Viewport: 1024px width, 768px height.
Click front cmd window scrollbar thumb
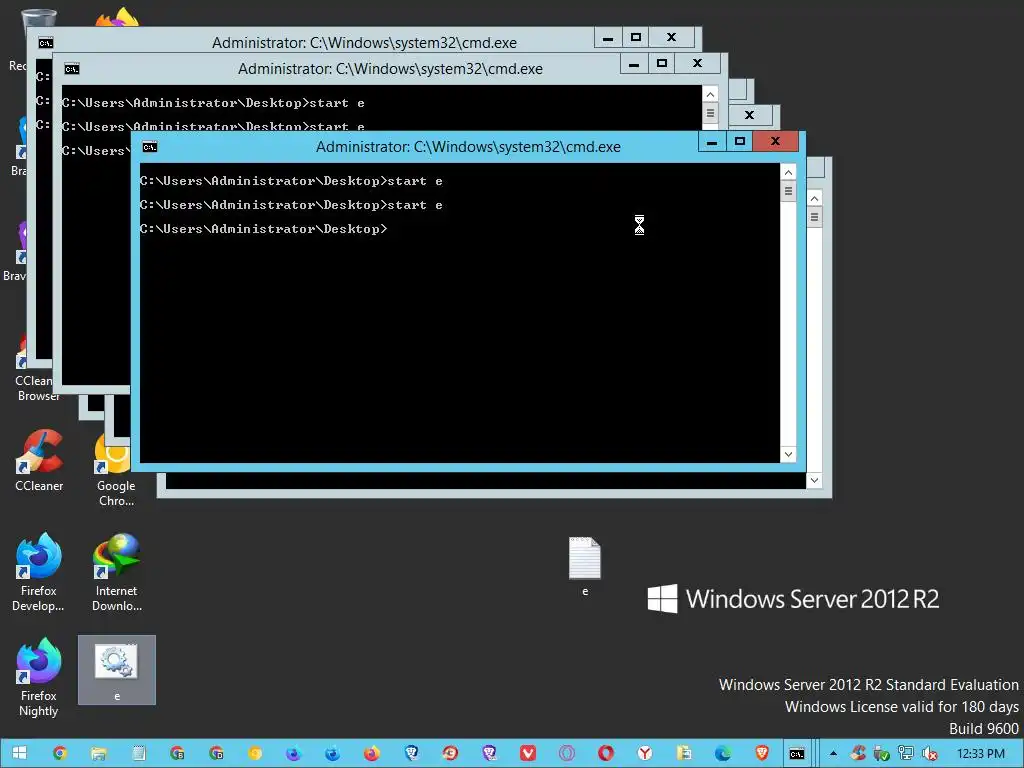(788, 191)
